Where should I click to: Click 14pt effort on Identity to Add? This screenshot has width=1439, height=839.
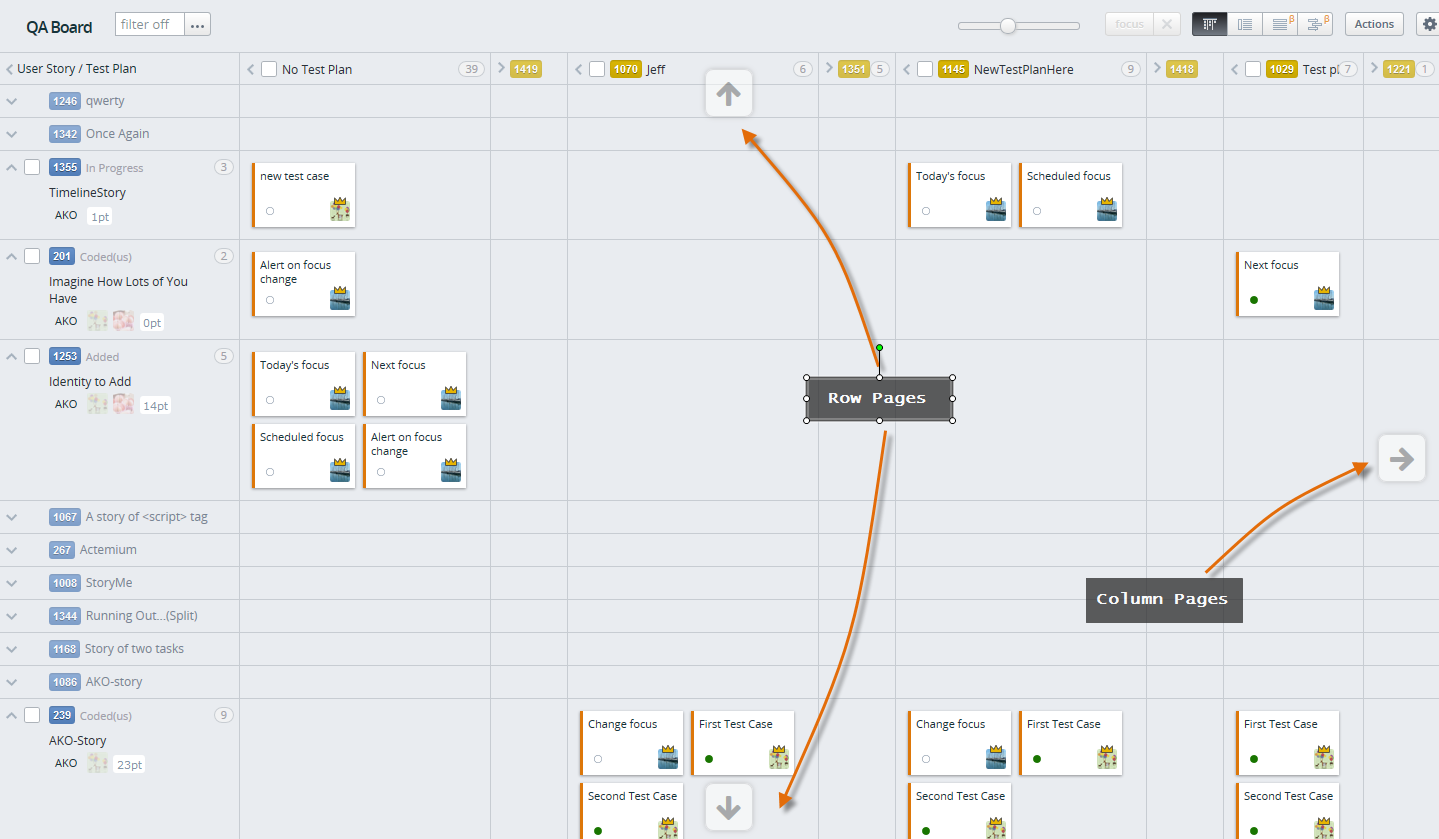point(155,406)
